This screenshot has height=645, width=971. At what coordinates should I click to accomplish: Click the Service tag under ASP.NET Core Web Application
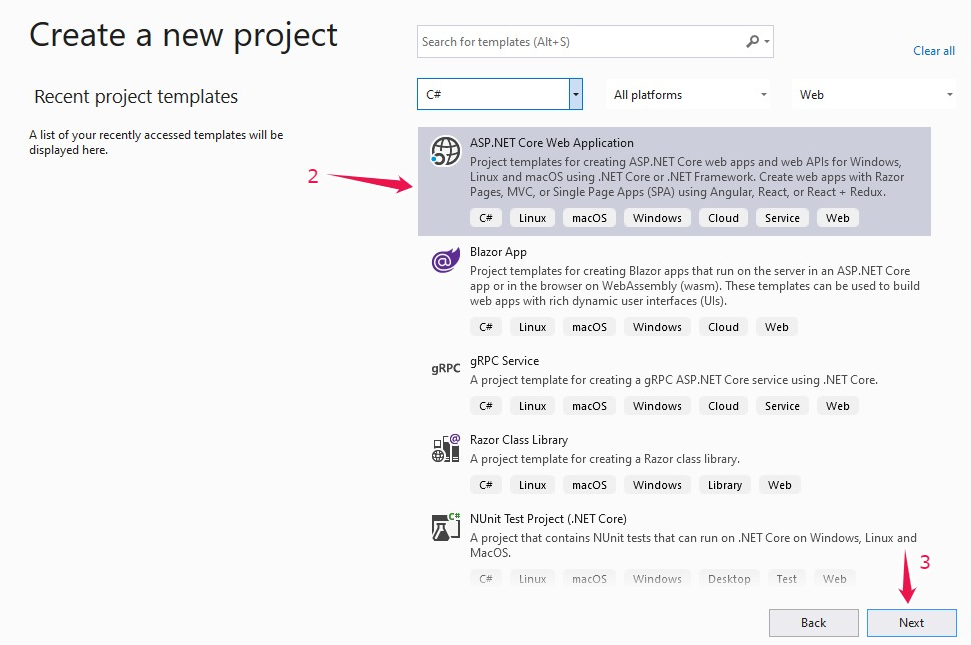click(782, 218)
